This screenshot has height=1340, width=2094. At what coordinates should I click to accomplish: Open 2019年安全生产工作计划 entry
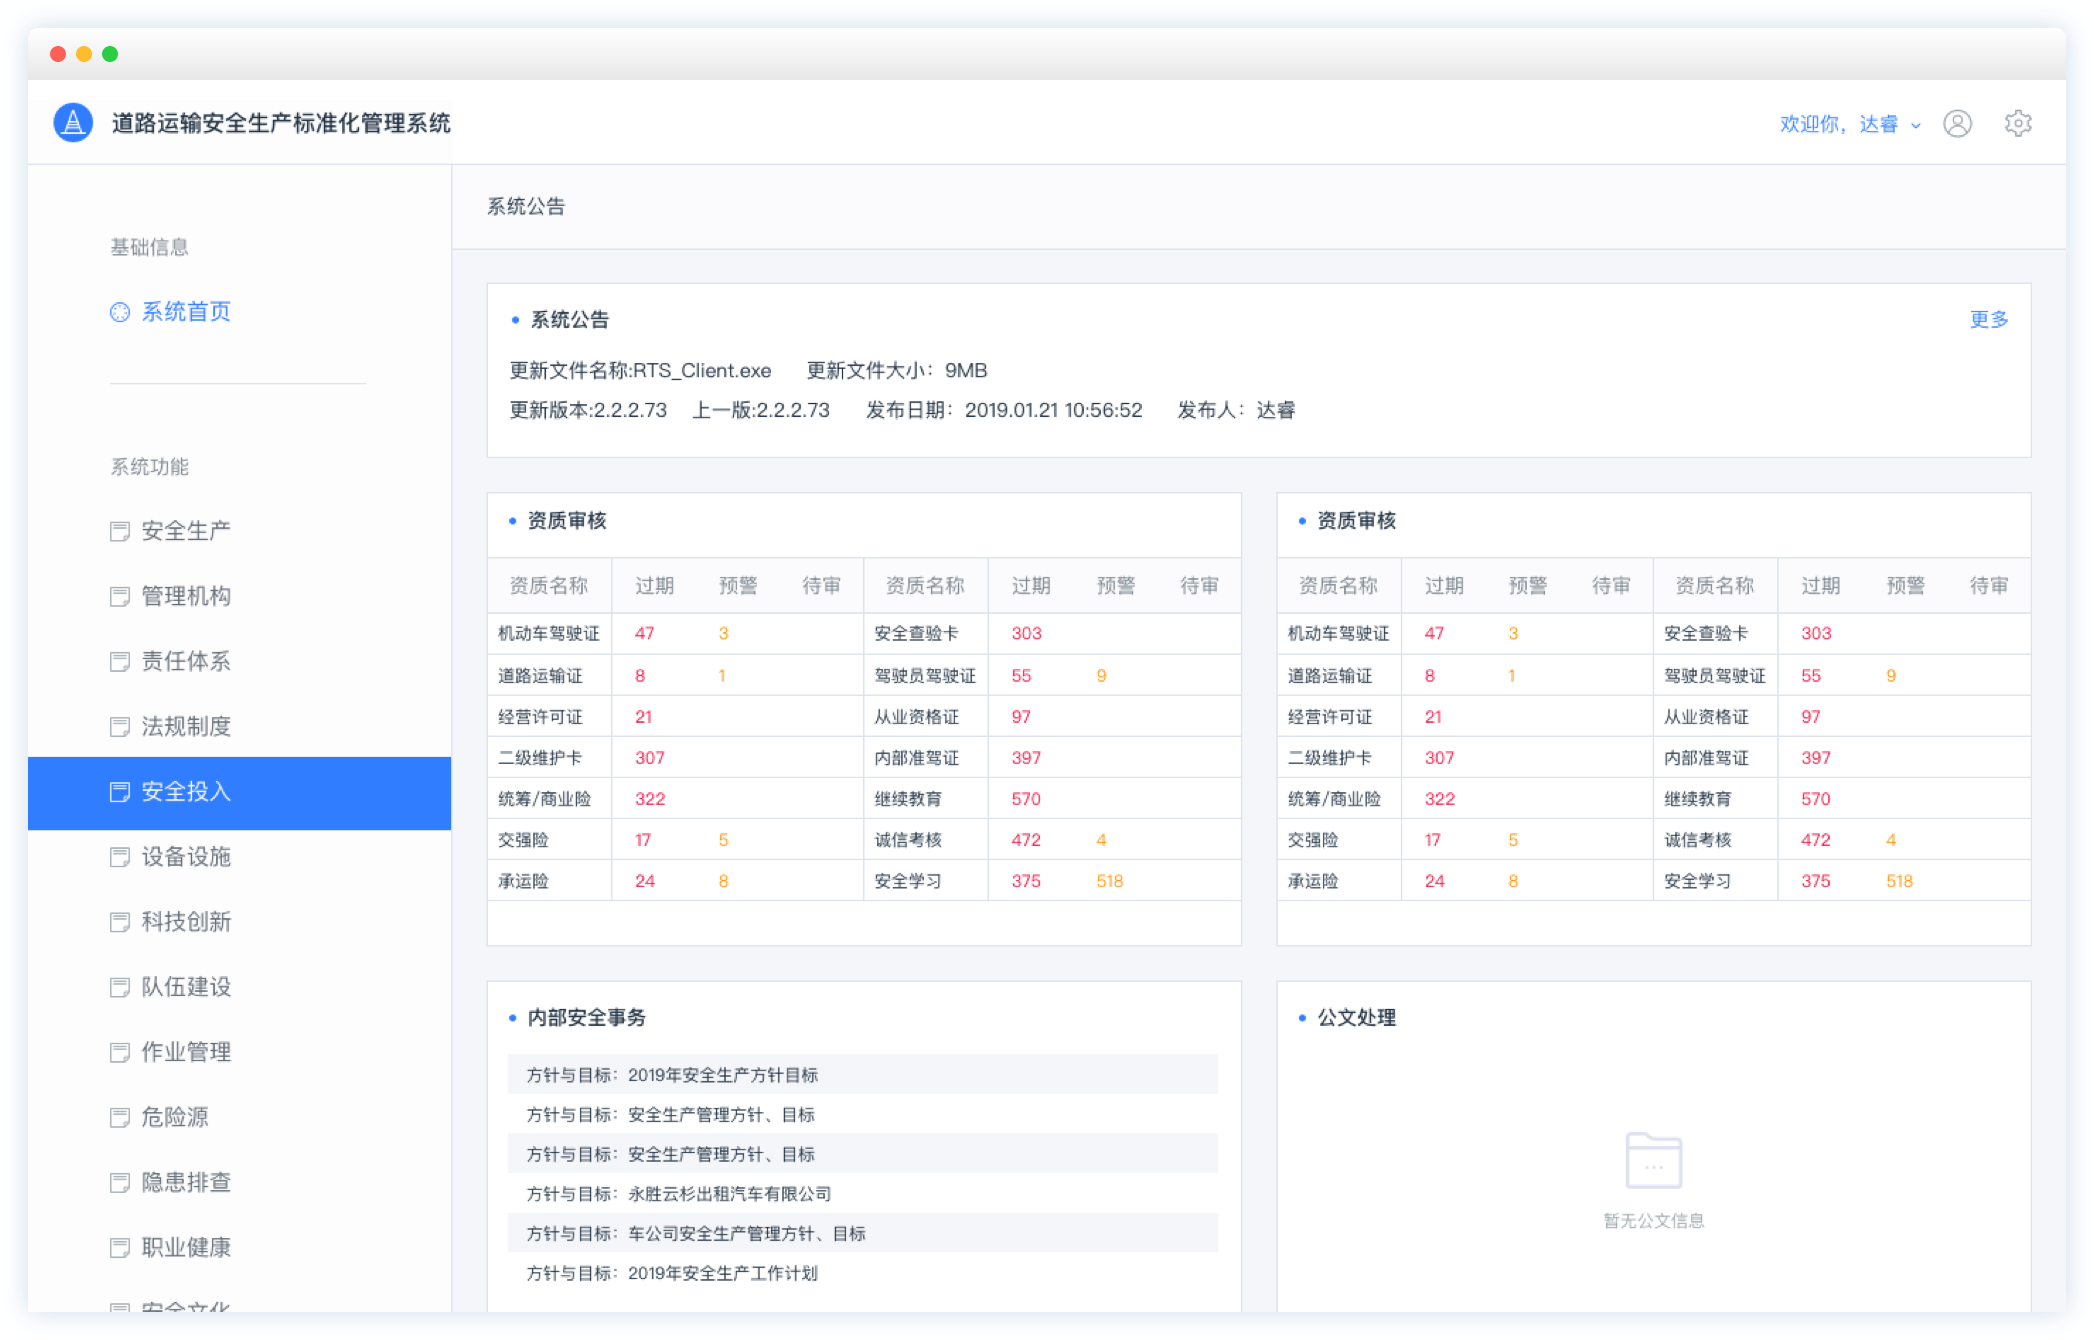coord(722,1273)
